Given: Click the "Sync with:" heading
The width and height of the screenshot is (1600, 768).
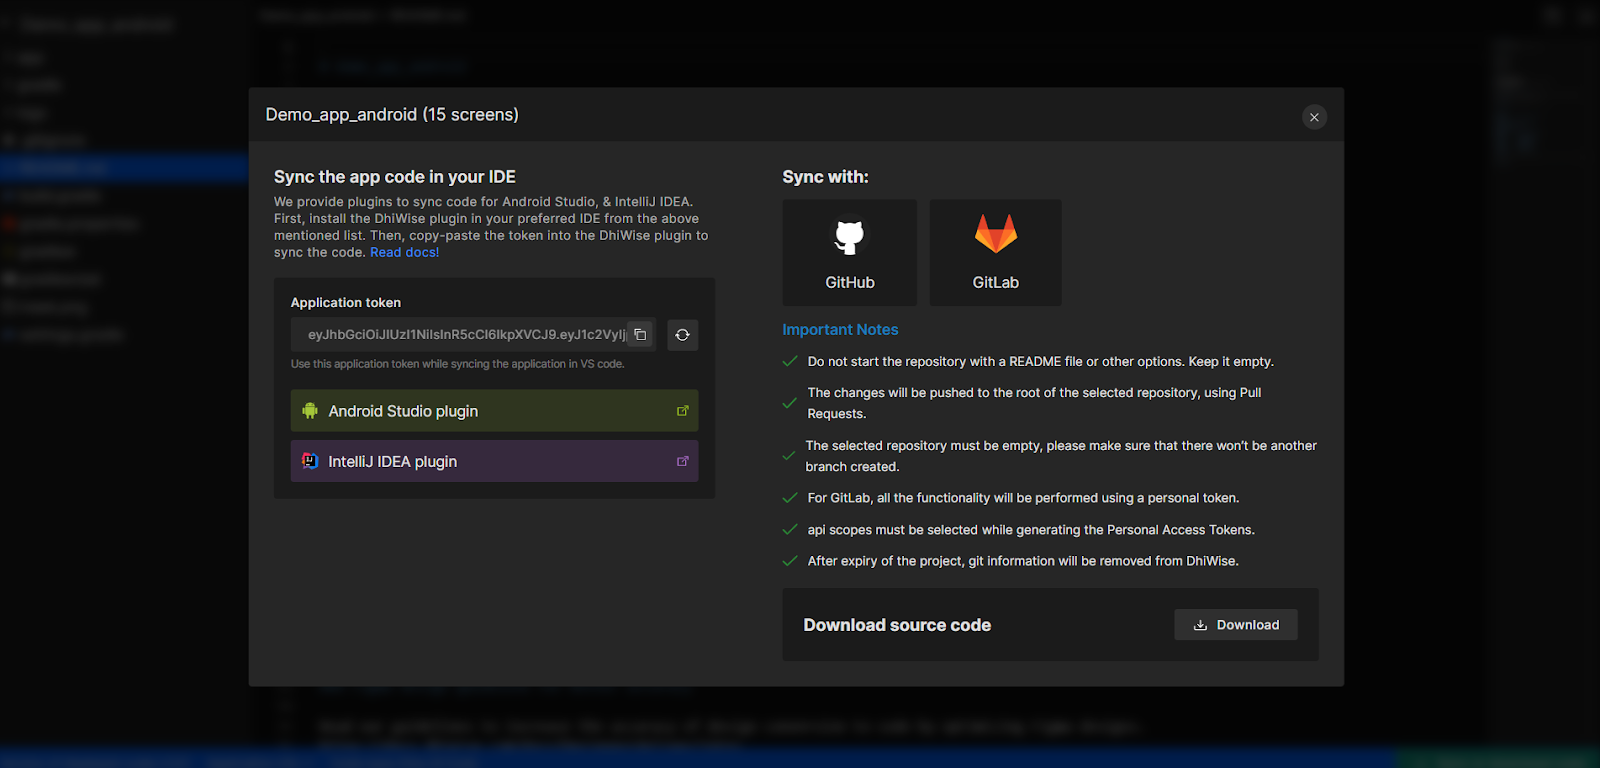Looking at the screenshot, I should tap(825, 177).
